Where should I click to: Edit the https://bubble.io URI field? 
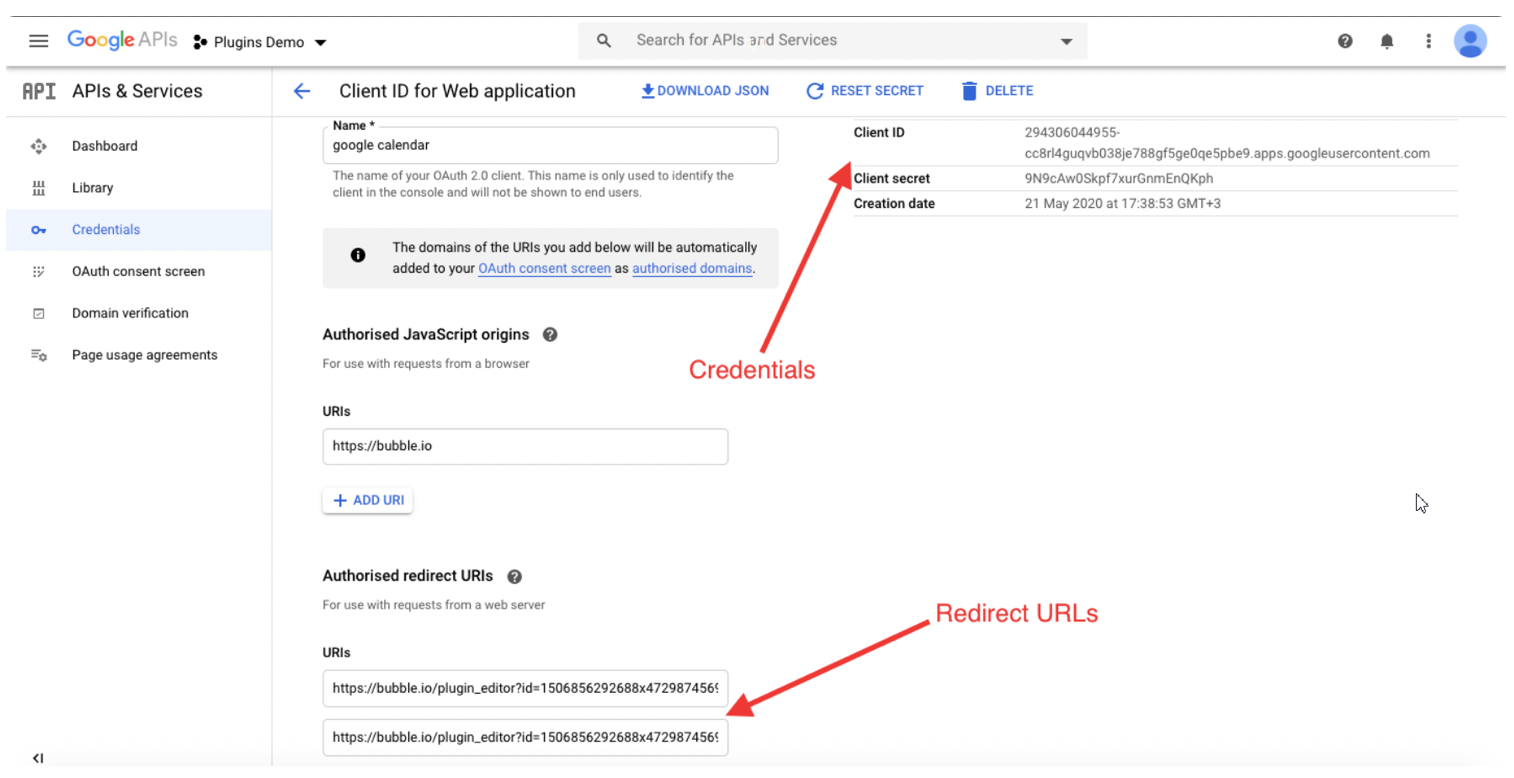525,447
